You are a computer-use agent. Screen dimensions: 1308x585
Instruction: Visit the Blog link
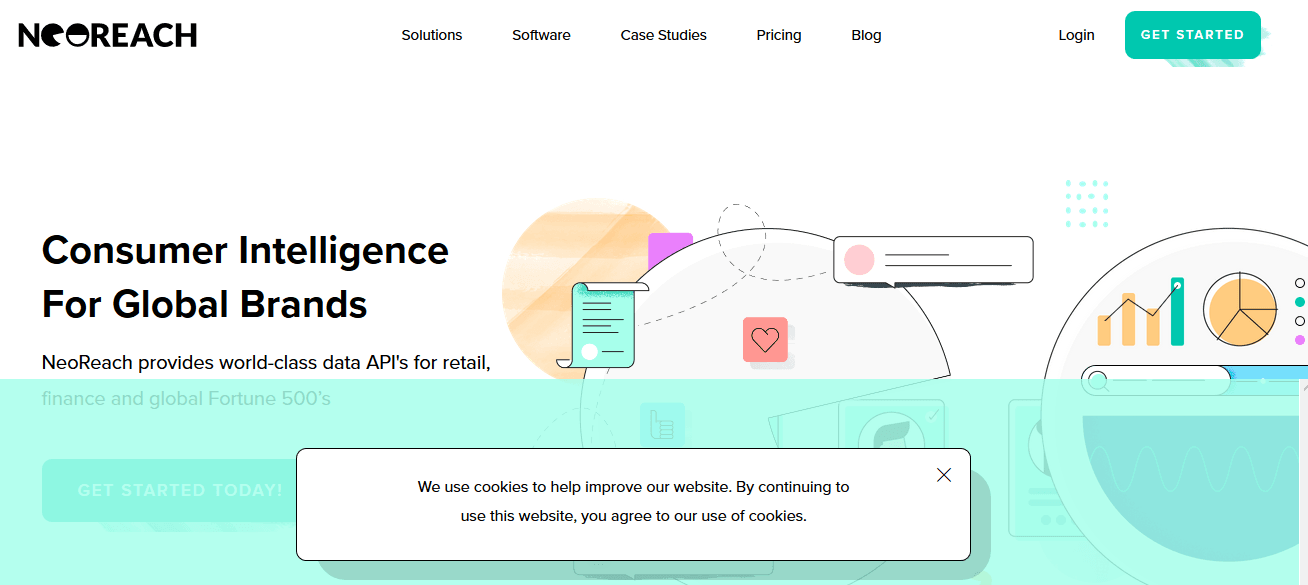click(866, 35)
